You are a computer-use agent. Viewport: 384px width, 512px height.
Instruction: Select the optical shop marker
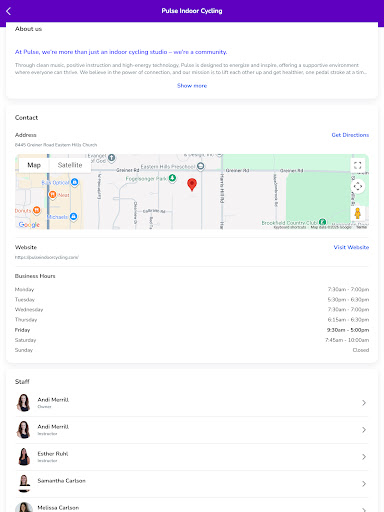pos(75,182)
